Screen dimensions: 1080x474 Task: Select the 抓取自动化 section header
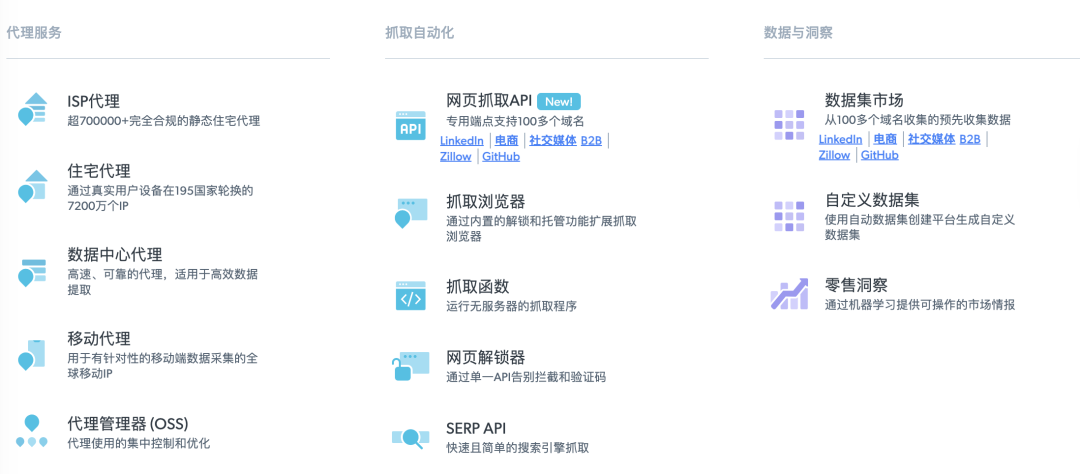[x=419, y=32]
